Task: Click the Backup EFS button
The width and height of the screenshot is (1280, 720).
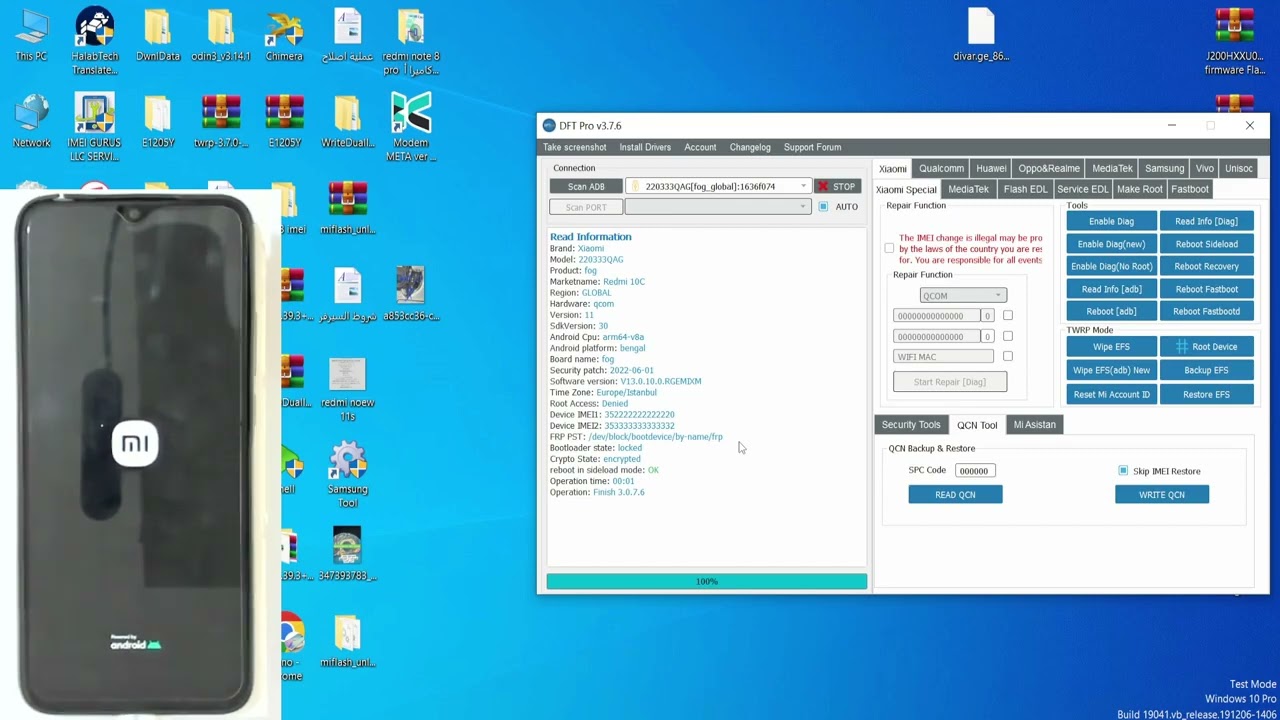Action: click(1207, 370)
